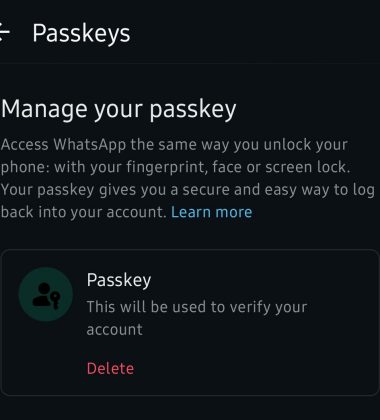
Task: Tap the 'back into your account' text
Action: tap(83, 212)
